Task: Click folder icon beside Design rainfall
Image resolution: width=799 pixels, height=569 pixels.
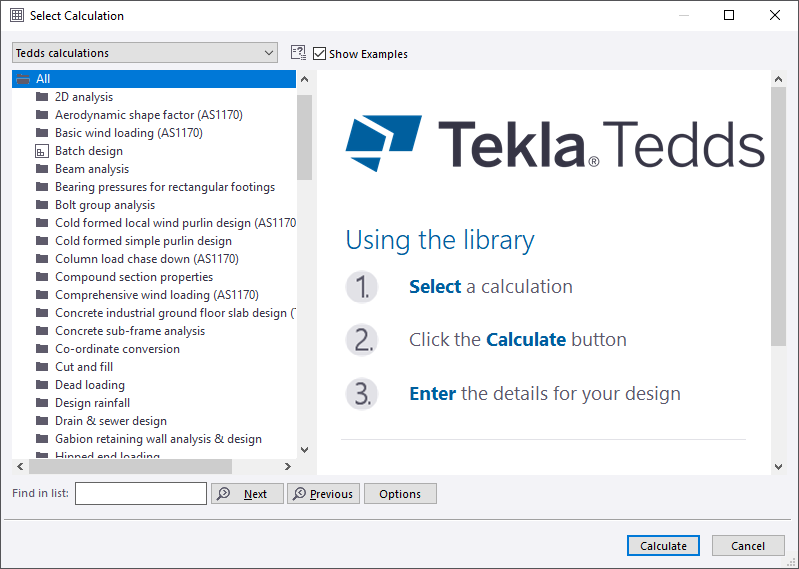Action: (x=42, y=403)
